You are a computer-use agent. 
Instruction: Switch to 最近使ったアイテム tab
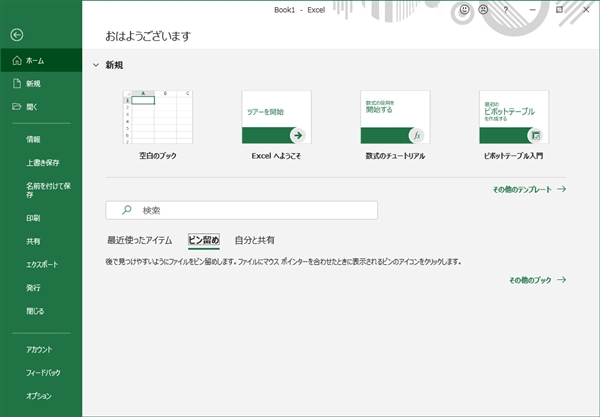pos(139,240)
